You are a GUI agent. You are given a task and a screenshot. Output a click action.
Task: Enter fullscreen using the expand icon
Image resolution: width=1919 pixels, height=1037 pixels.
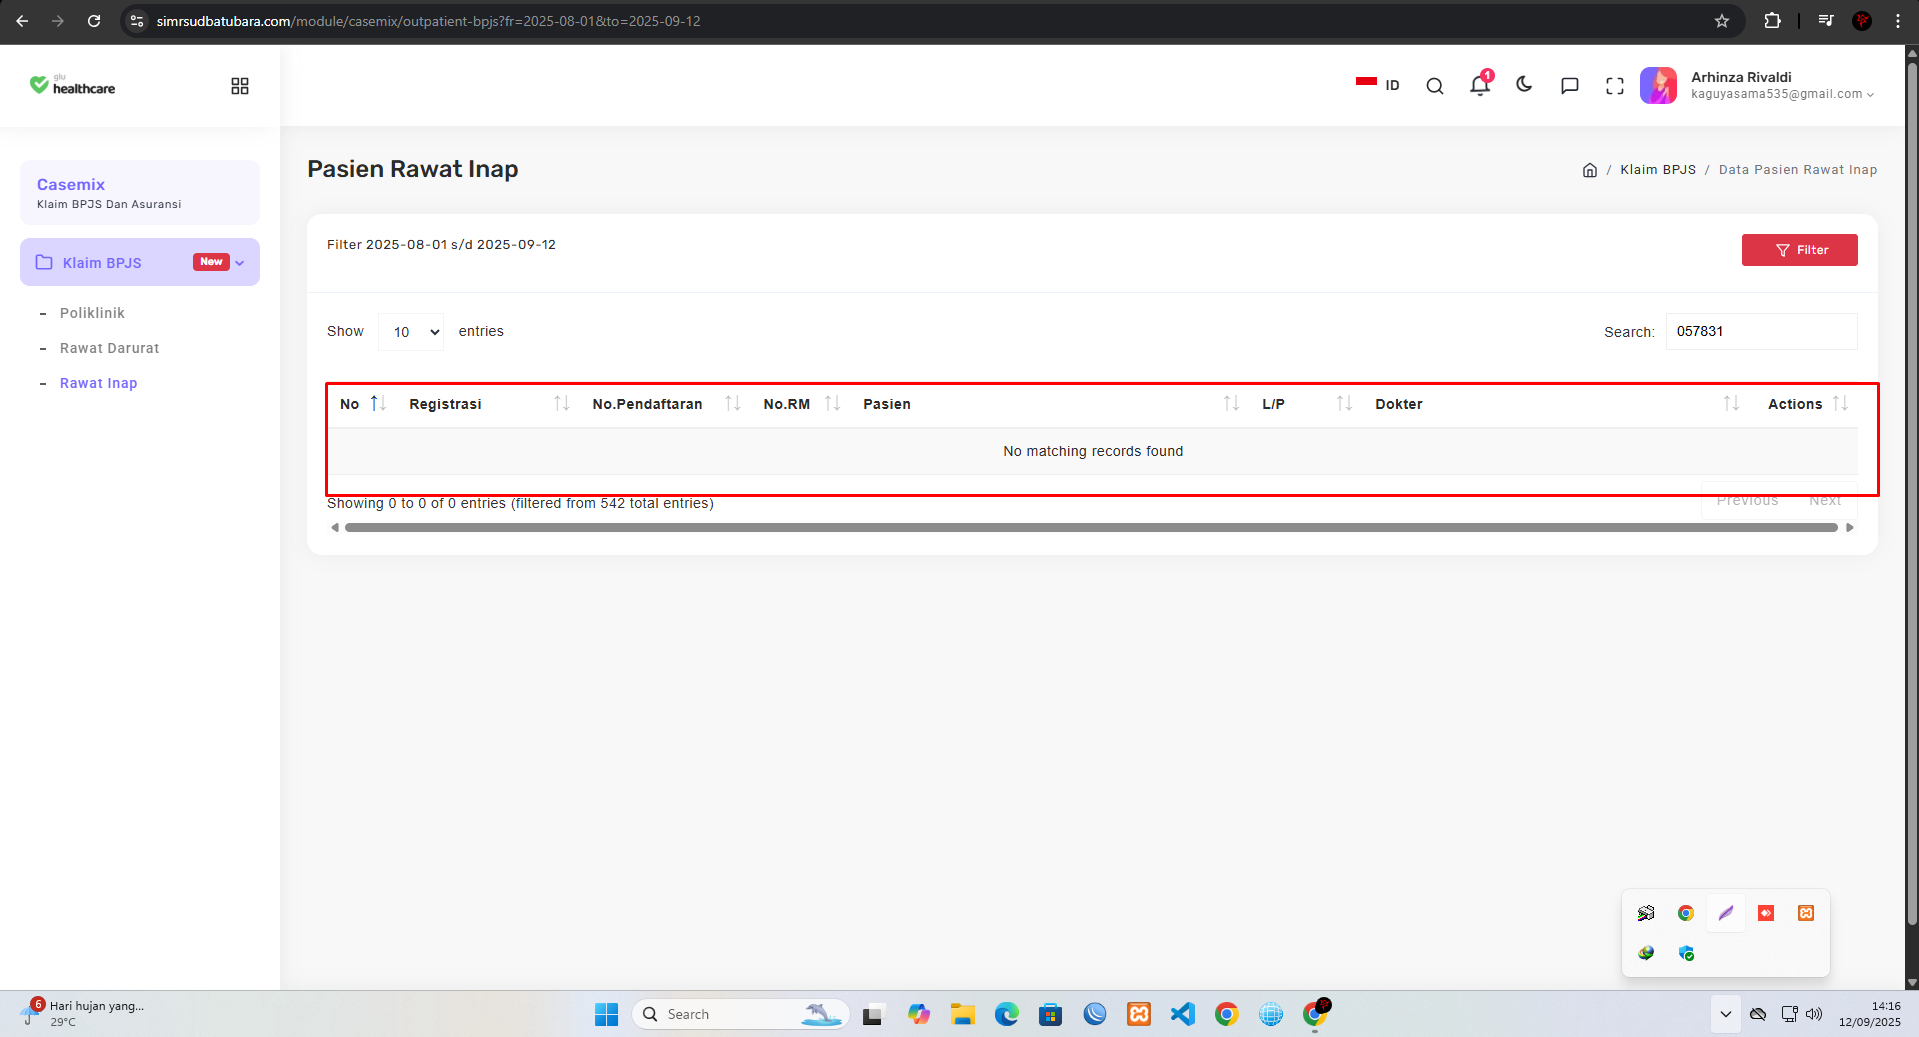tap(1615, 86)
